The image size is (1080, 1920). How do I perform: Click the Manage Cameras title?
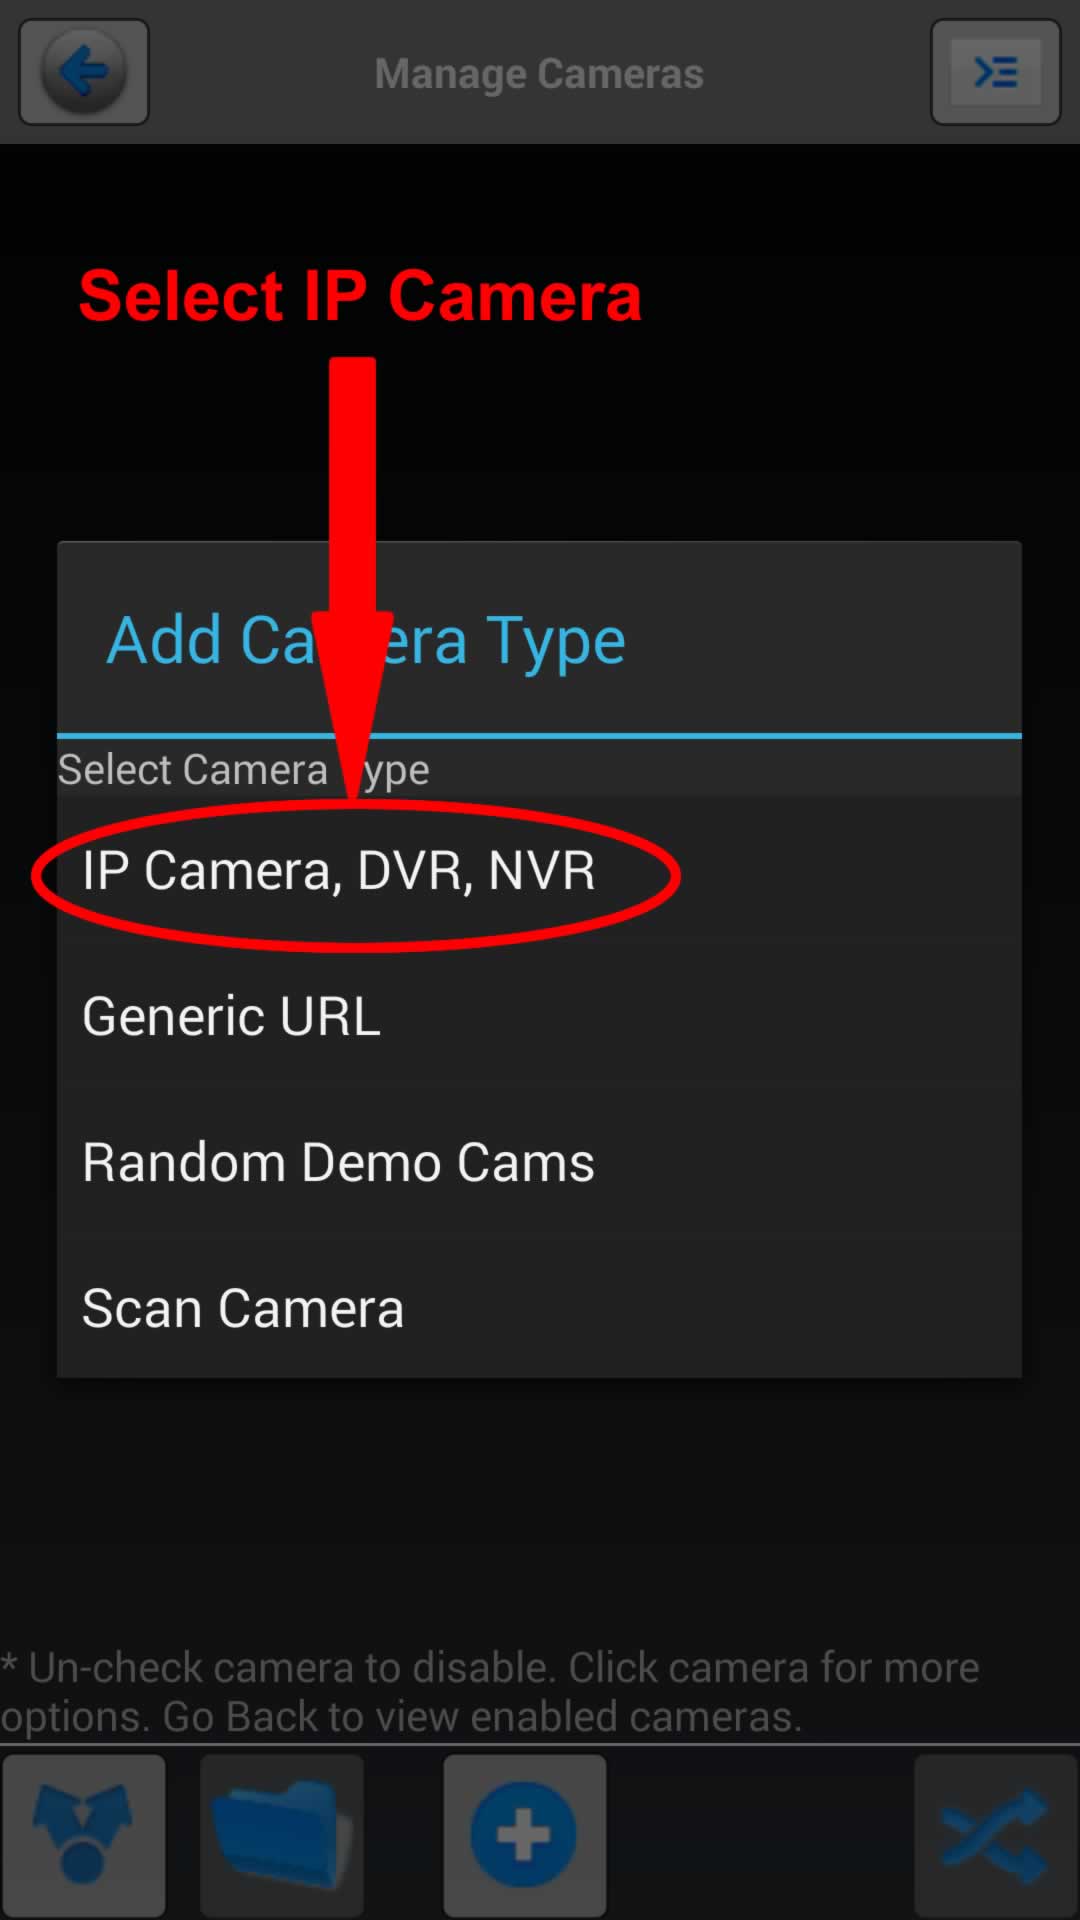point(539,73)
